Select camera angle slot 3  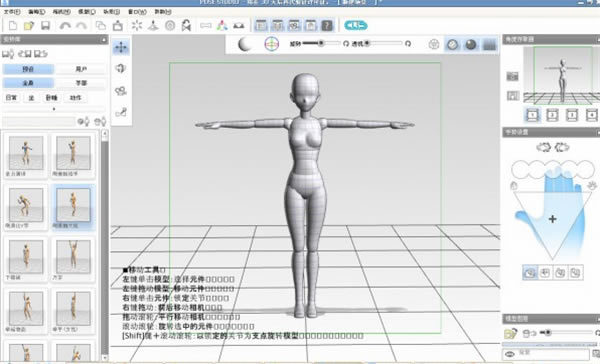[x=572, y=114]
